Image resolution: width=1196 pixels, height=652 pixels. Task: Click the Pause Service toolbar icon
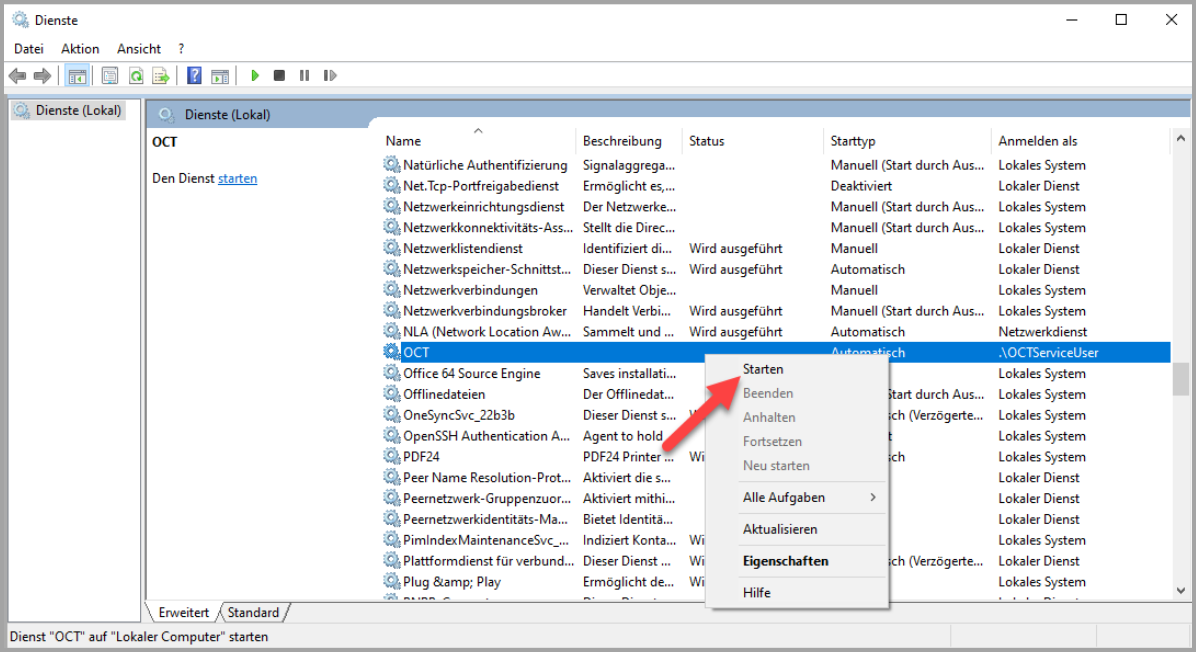tap(304, 76)
